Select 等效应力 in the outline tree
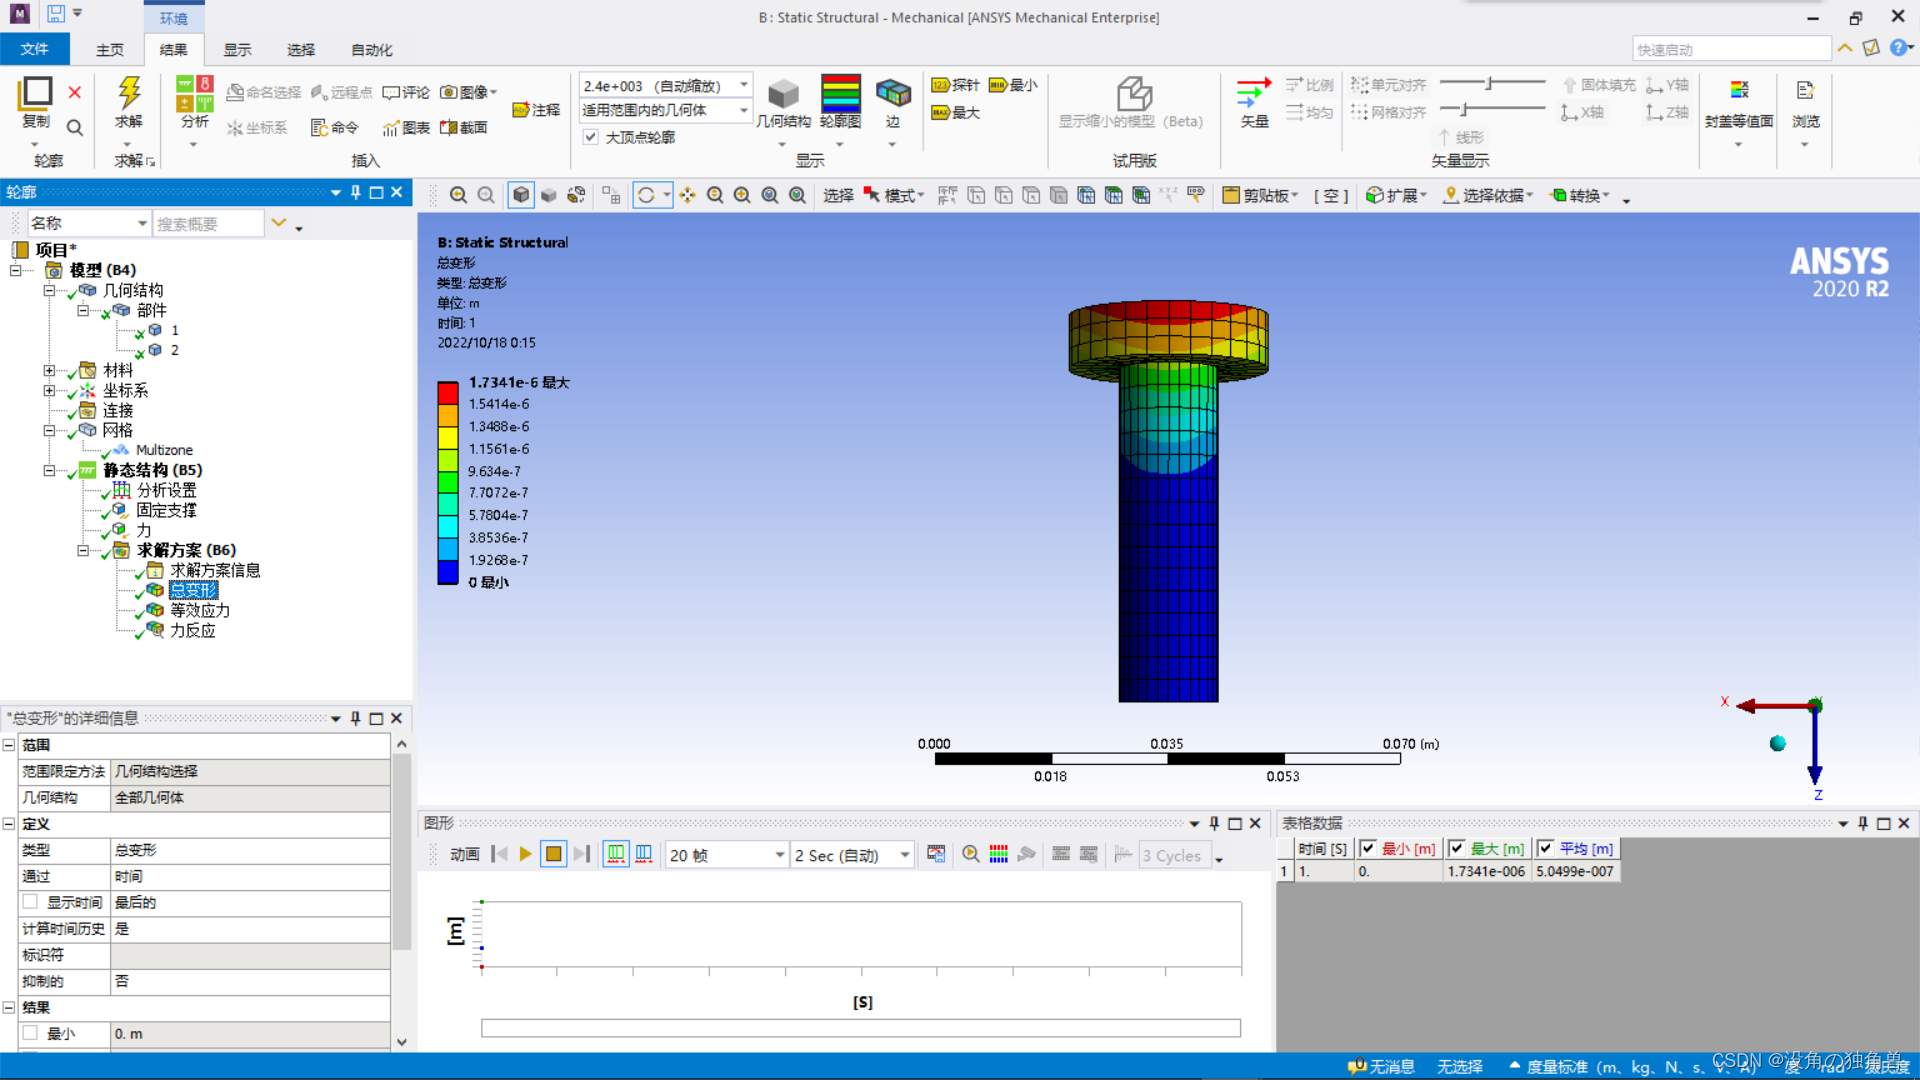 click(x=199, y=610)
